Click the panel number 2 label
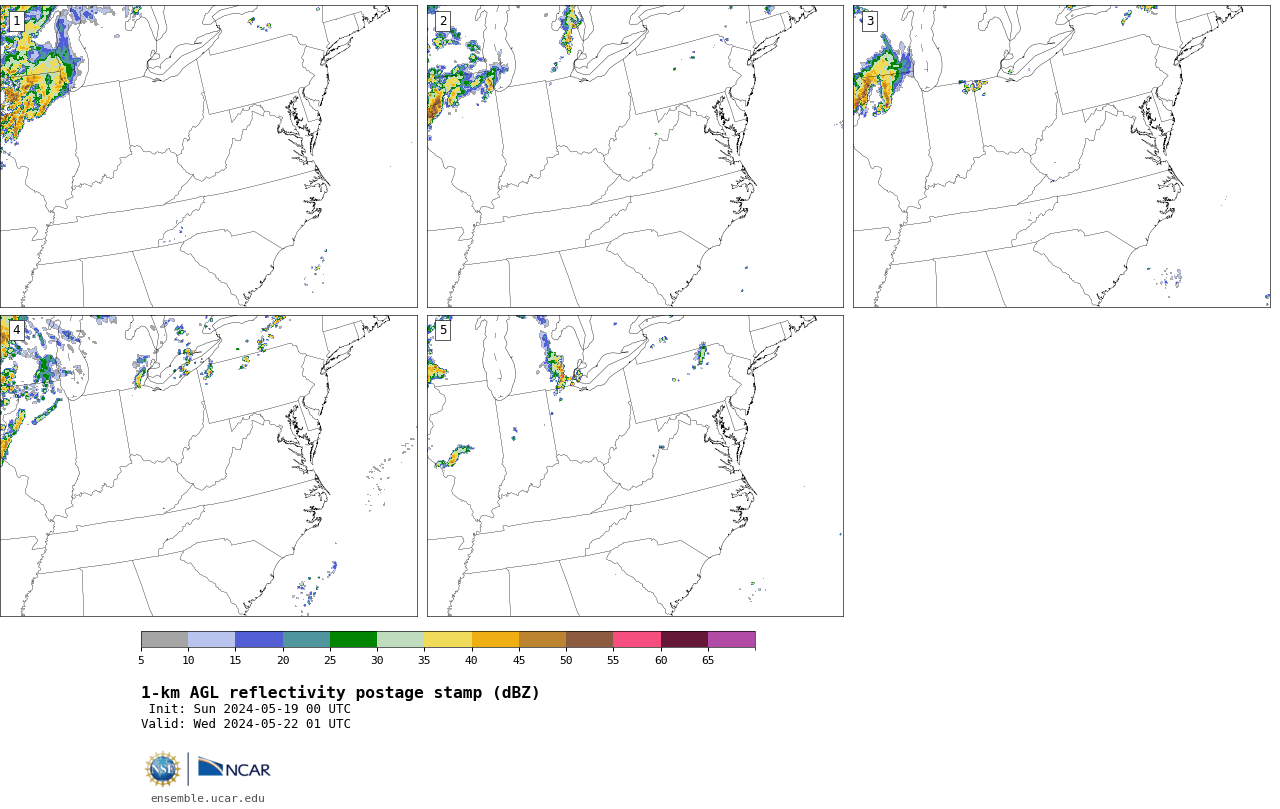The width and height of the screenshot is (1280, 809). coord(443,21)
